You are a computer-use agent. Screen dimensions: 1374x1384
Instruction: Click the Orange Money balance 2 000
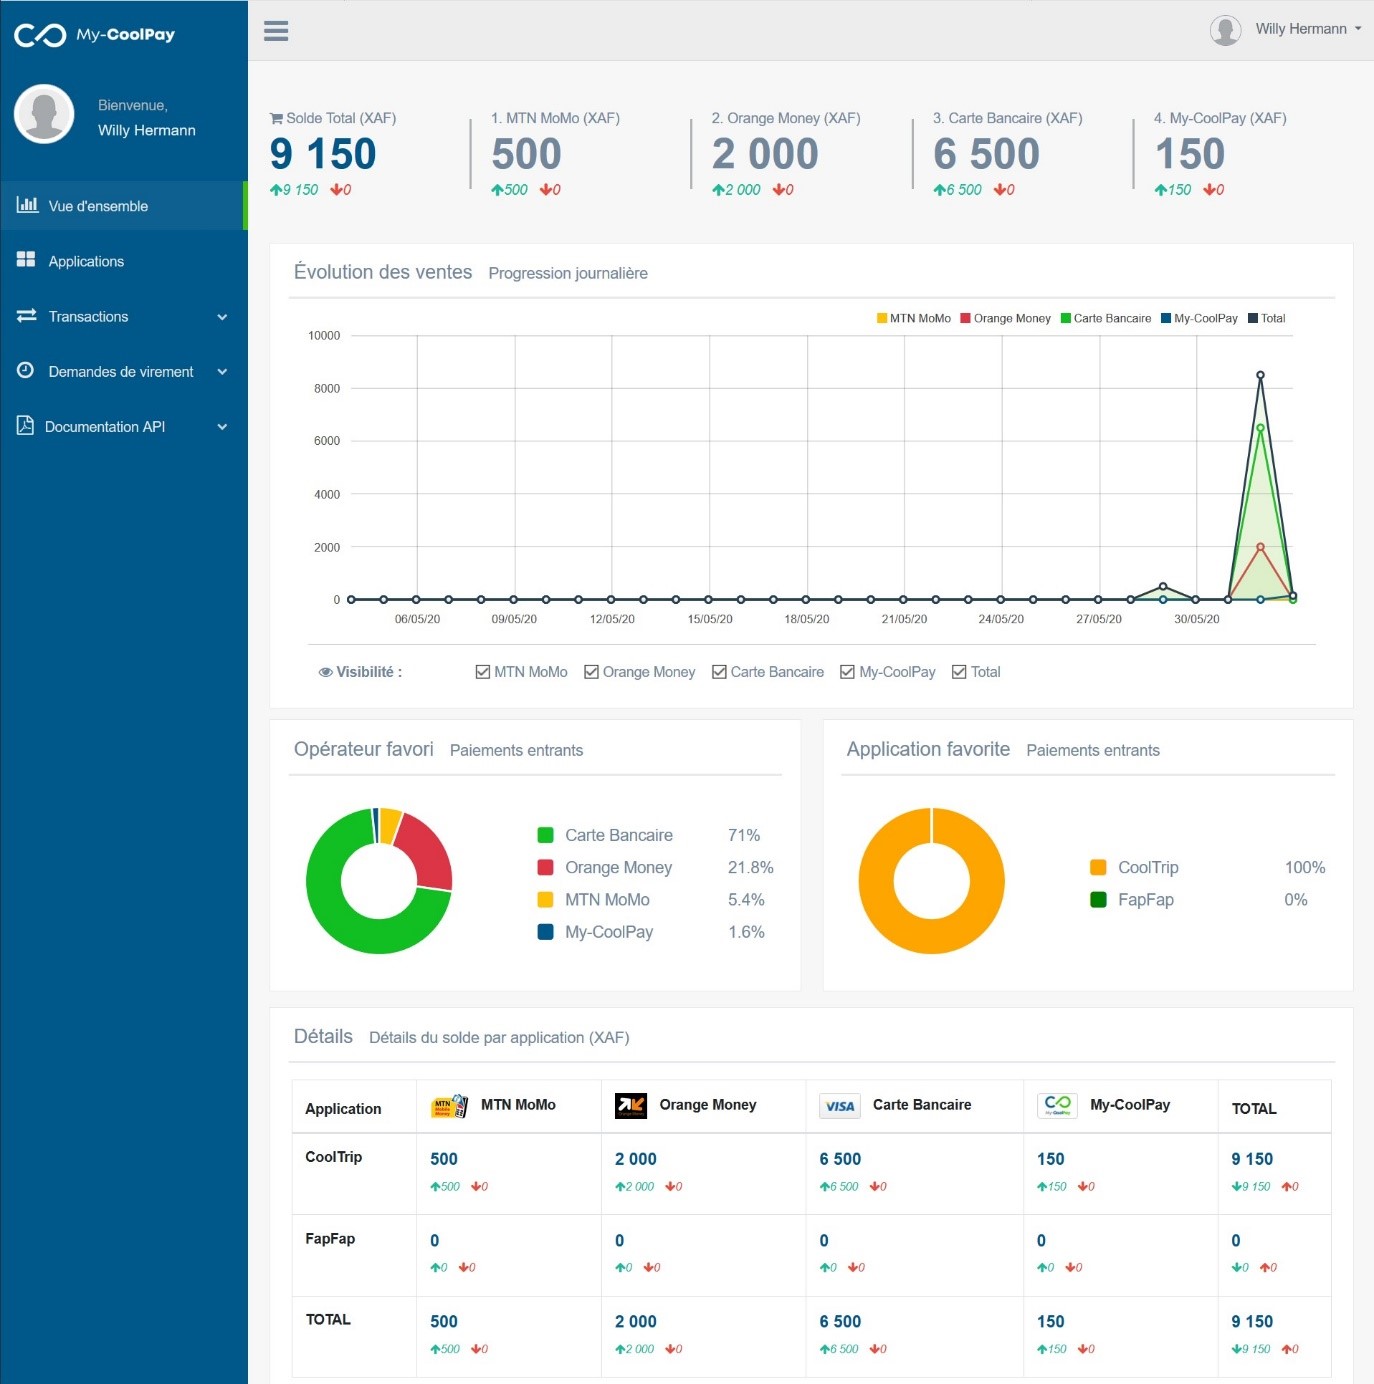click(765, 154)
